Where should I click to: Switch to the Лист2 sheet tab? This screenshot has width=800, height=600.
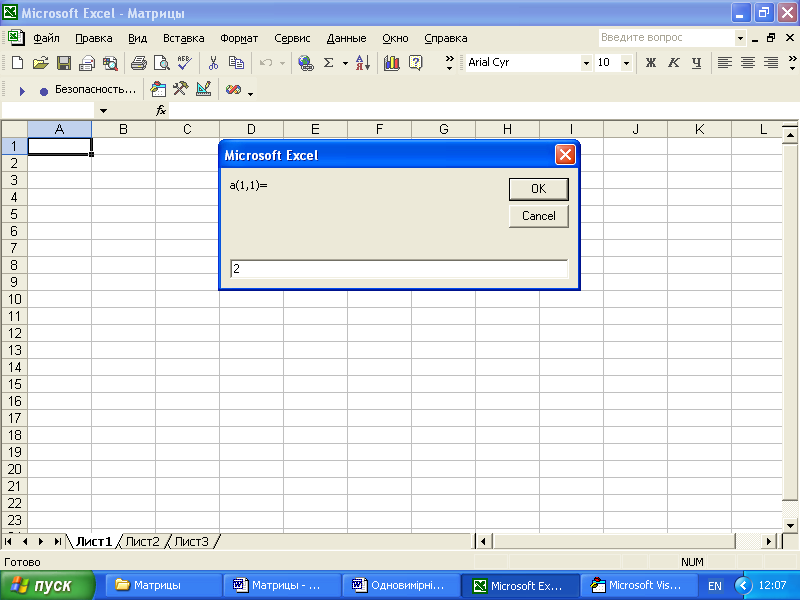(x=142, y=541)
